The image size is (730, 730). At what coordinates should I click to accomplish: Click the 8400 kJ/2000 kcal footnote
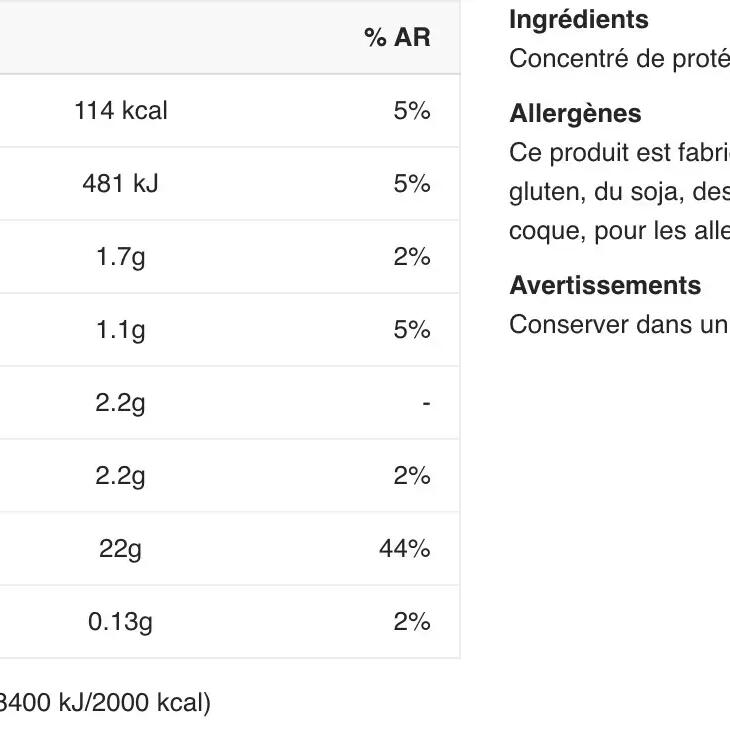pos(105,703)
